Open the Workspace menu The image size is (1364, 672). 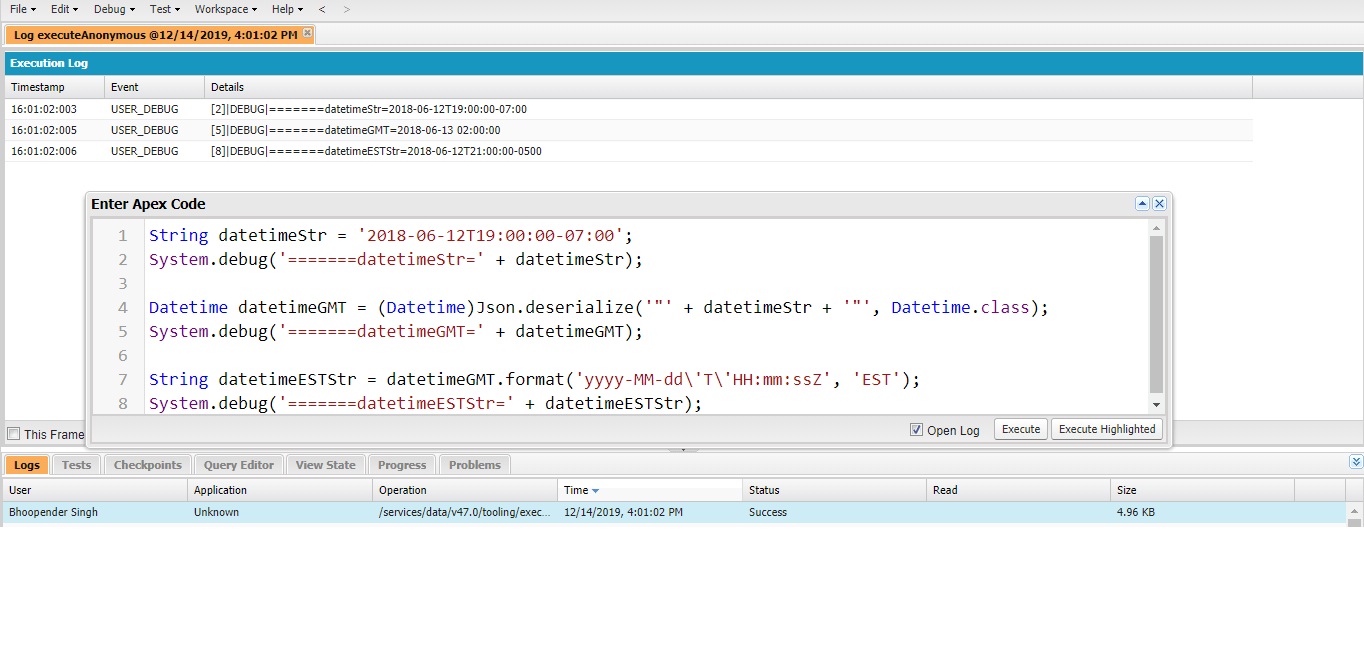pos(225,9)
